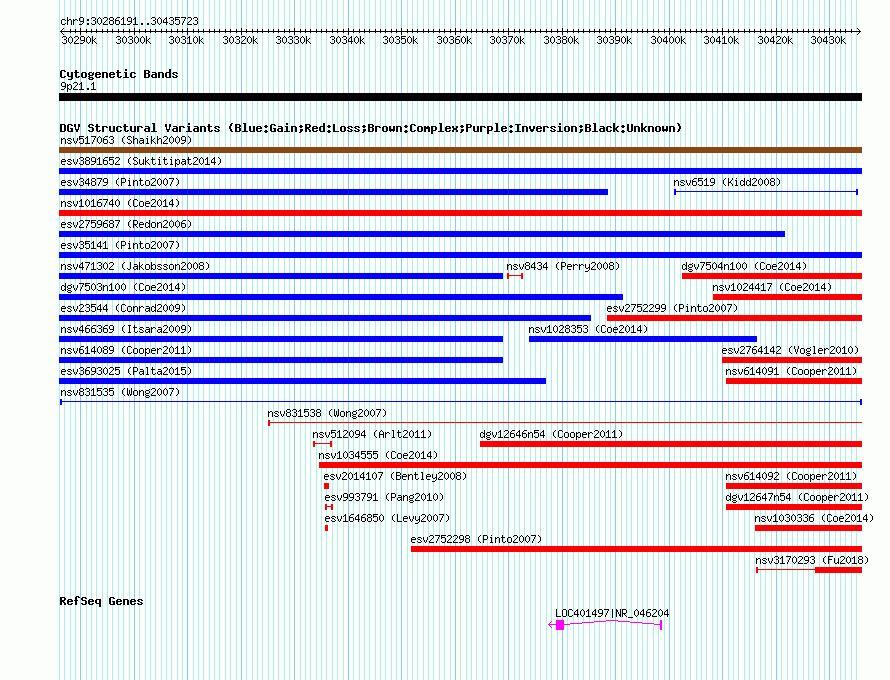Open esv993791 (Pang2010) label
This screenshot has height=680, width=890.
[x=384, y=497]
